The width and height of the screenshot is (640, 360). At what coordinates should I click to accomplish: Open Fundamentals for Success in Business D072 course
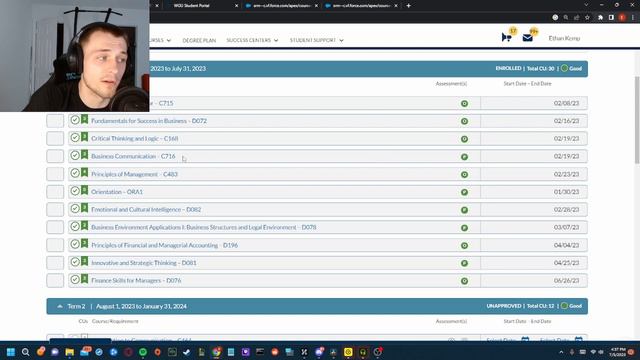coord(149,121)
